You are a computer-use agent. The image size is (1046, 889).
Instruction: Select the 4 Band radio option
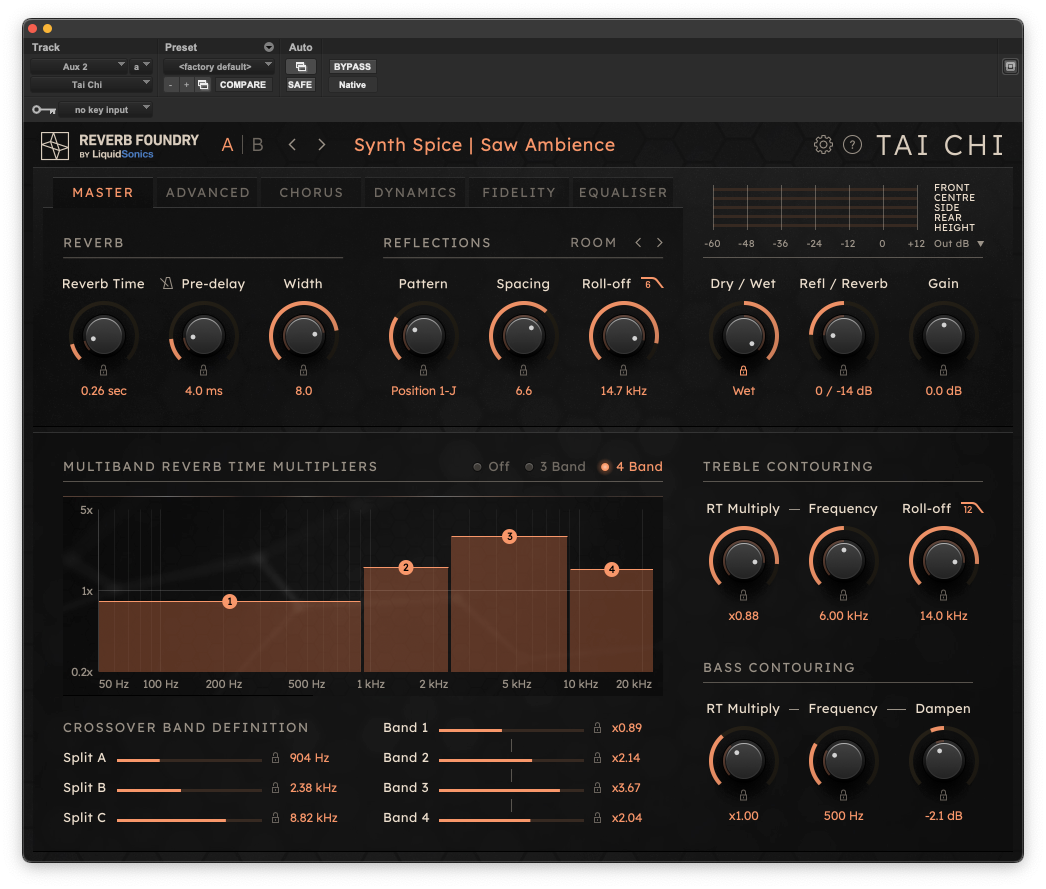click(x=631, y=467)
